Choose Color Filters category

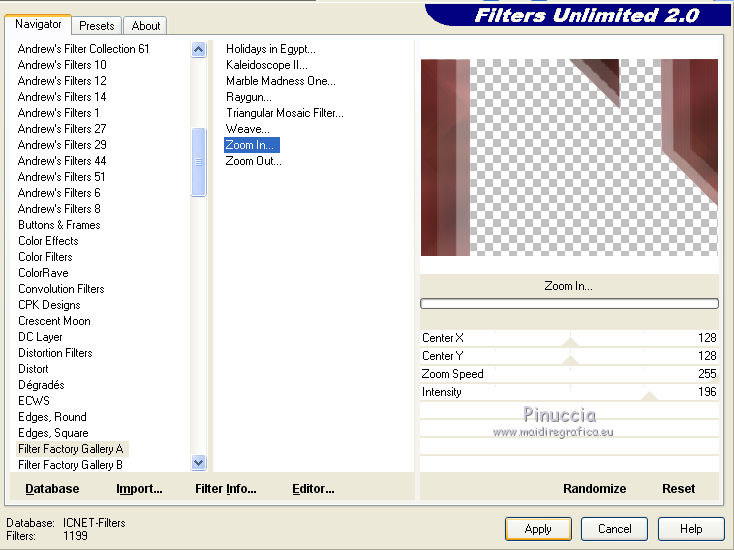click(x=45, y=257)
